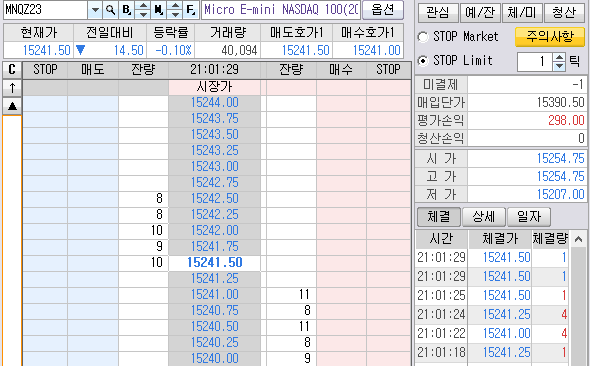This screenshot has width=590, height=366.
Task: Select the STOP Market radio button
Action: click(x=423, y=37)
